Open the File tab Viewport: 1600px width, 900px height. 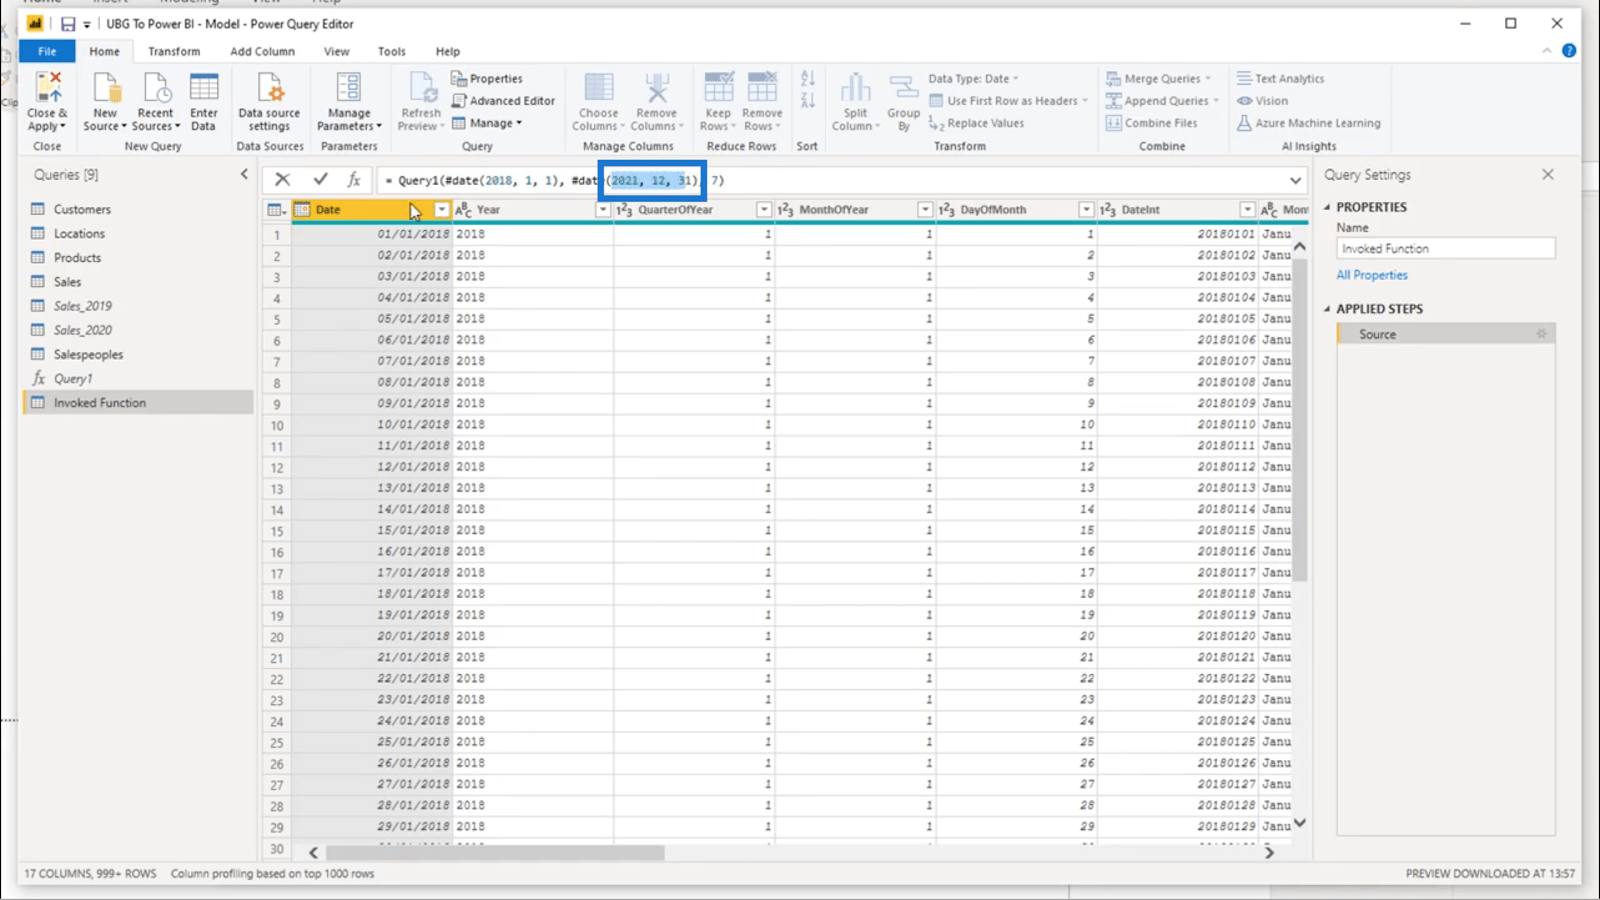[47, 51]
